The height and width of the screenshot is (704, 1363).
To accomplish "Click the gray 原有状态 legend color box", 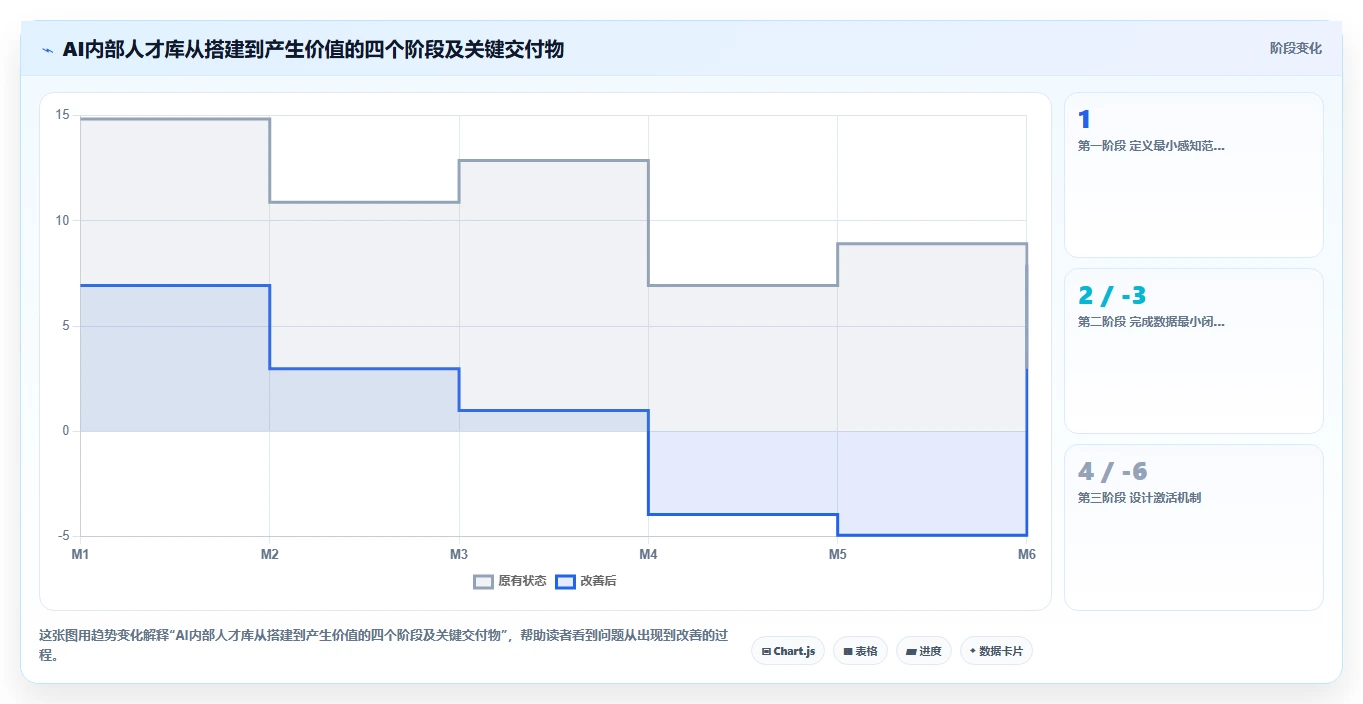I will 484,581.
